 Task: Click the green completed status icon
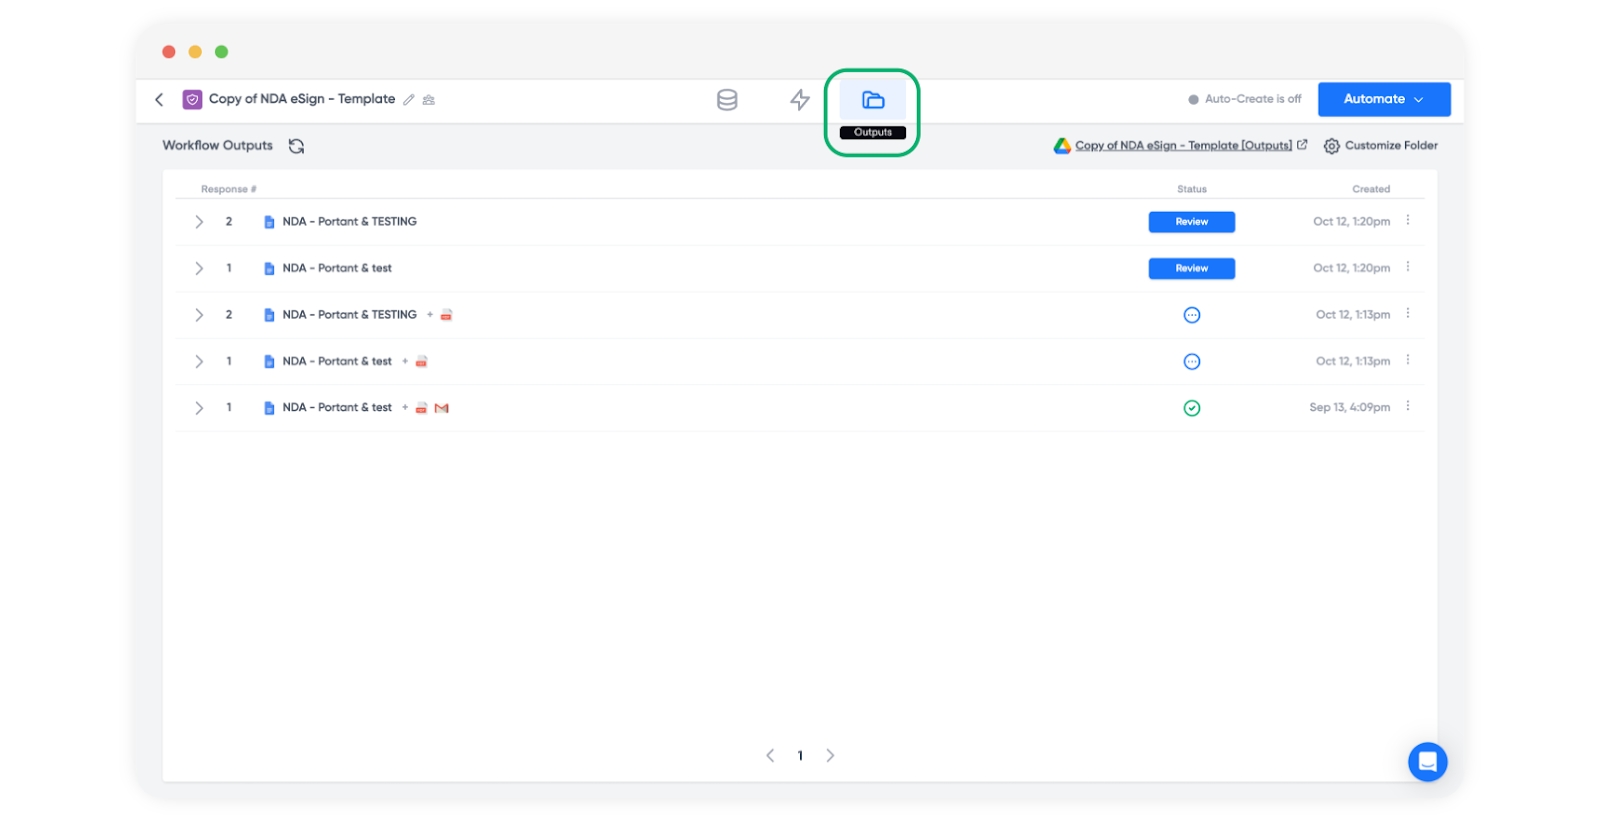(1191, 408)
